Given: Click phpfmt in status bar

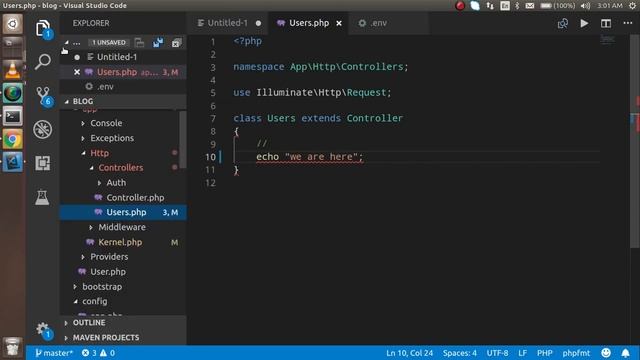Looking at the screenshot, I should click(576, 353).
